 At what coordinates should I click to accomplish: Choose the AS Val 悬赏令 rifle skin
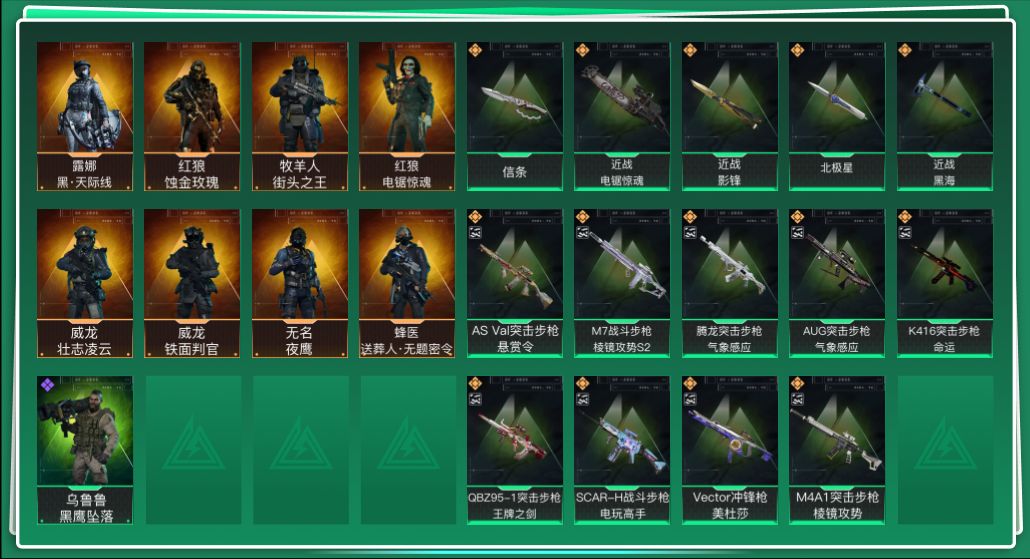514,283
